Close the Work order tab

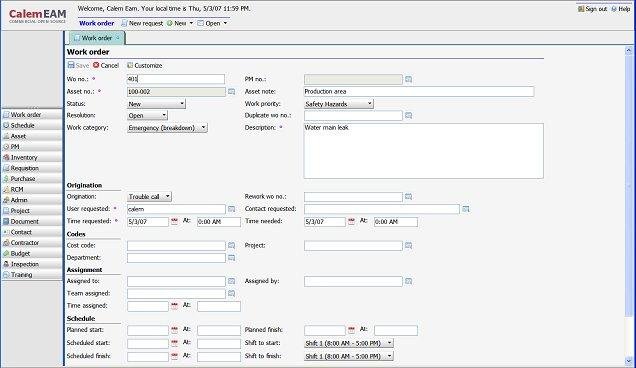pos(118,38)
